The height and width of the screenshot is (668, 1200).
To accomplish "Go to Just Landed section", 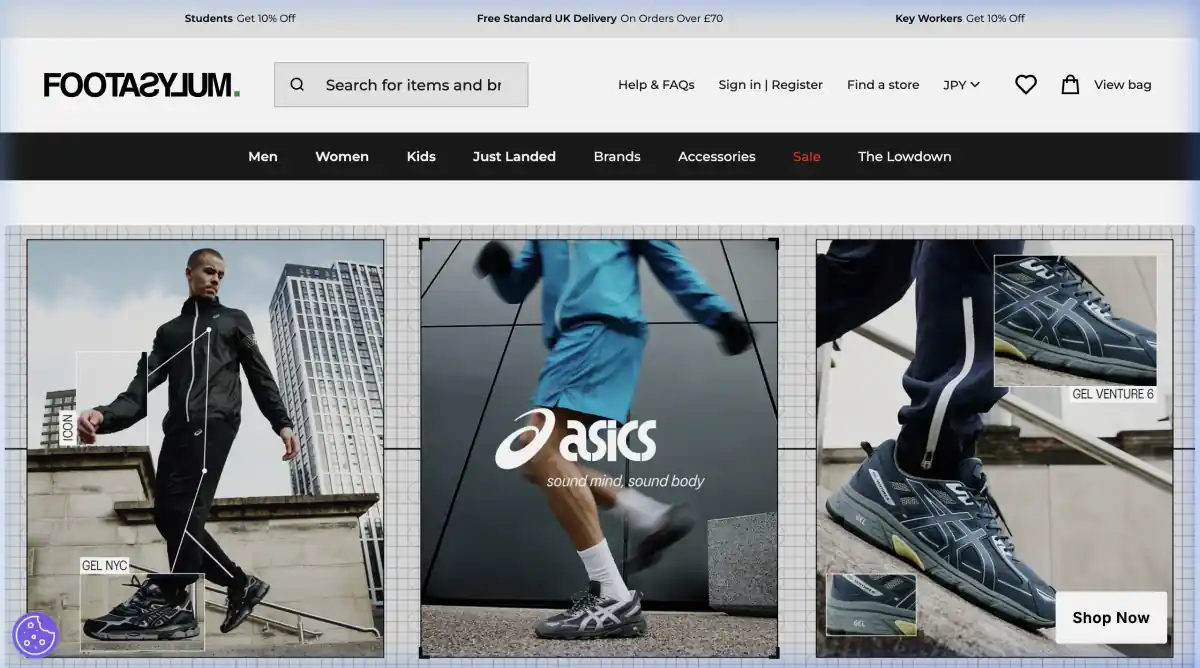I will coord(514,156).
